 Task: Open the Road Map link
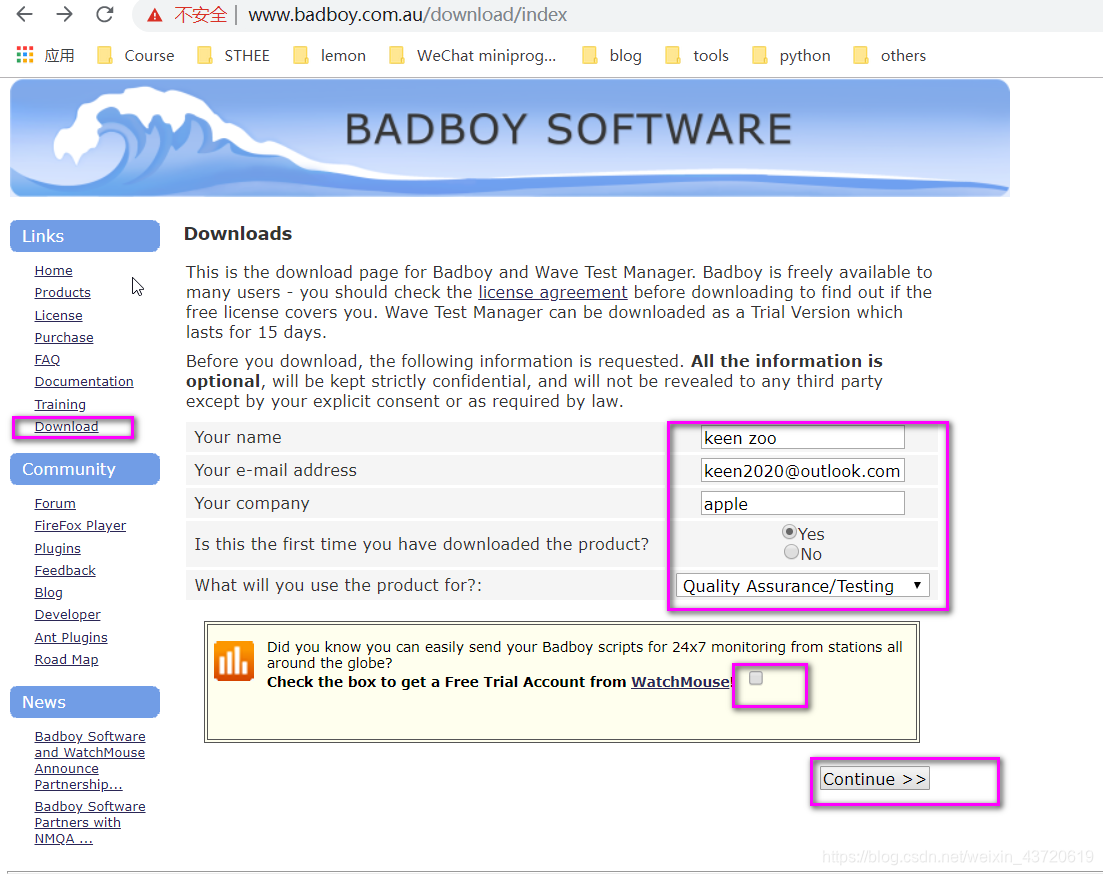pos(66,660)
